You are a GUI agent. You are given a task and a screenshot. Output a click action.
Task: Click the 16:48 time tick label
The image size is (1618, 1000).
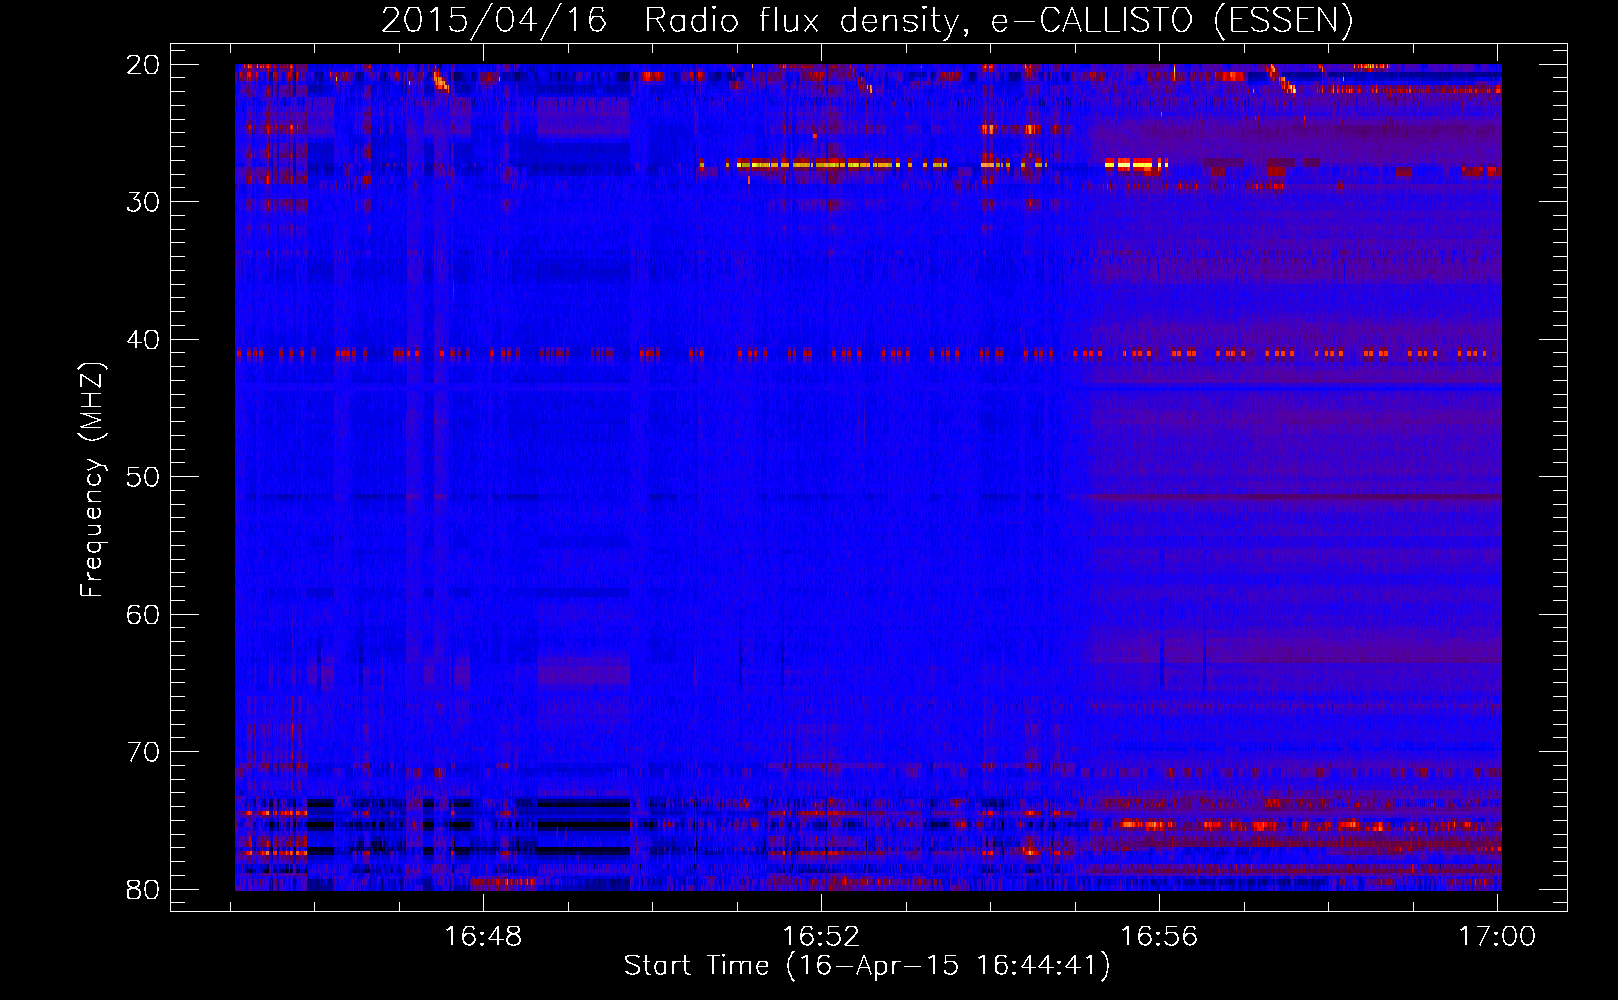tap(483, 936)
